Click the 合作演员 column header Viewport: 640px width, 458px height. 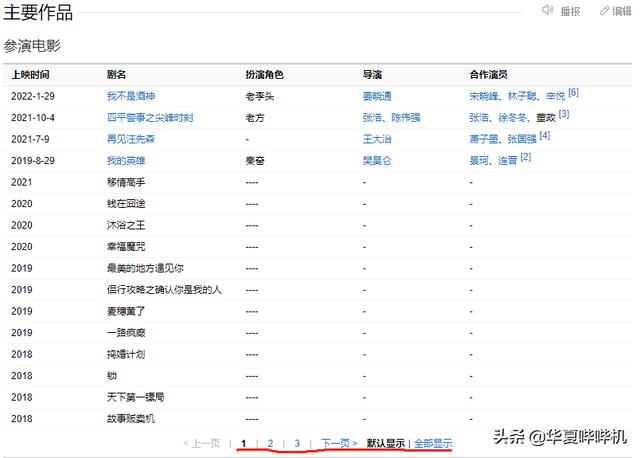(489, 75)
